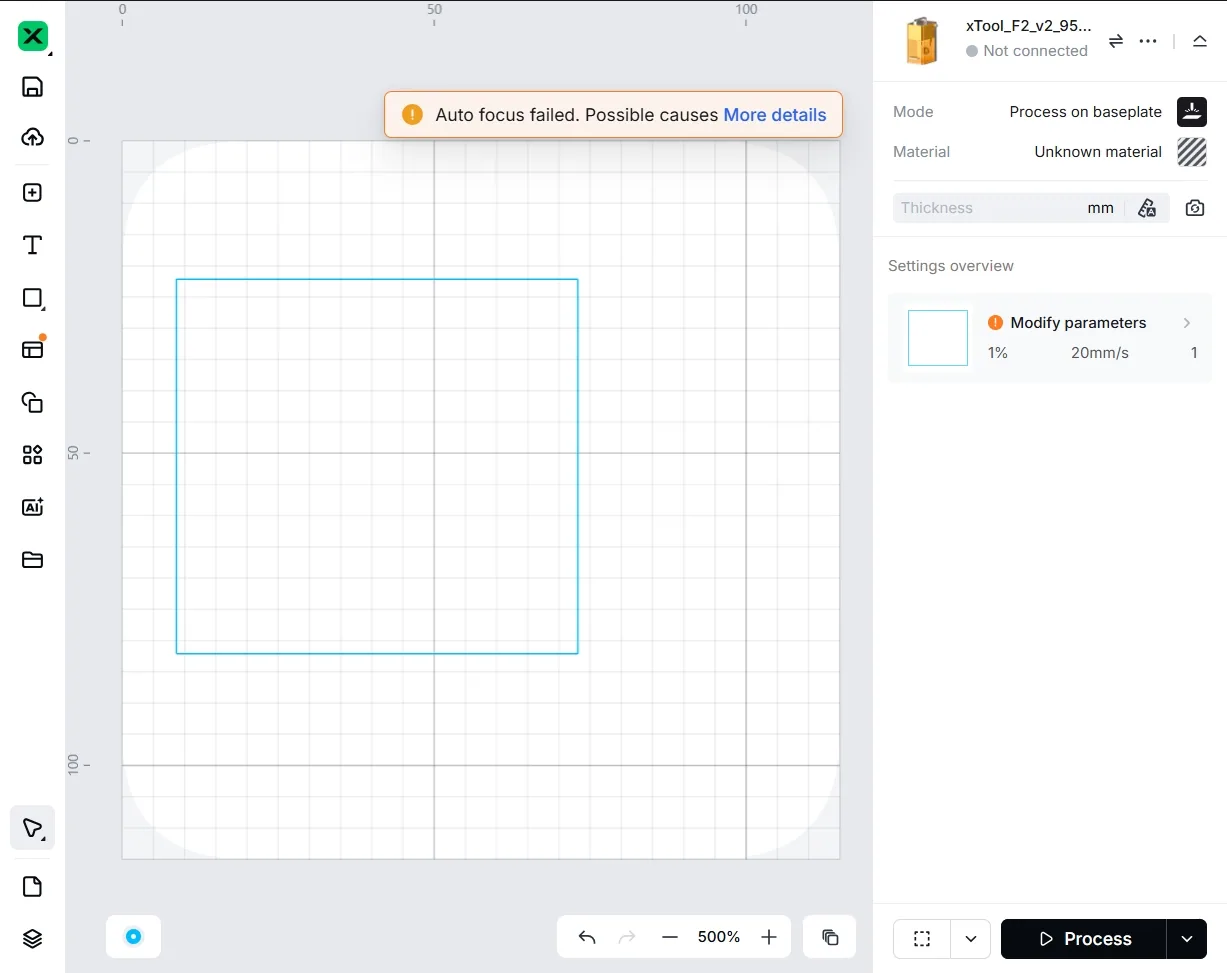
Task: Open Modify parameters settings row
Action: (x=1050, y=338)
